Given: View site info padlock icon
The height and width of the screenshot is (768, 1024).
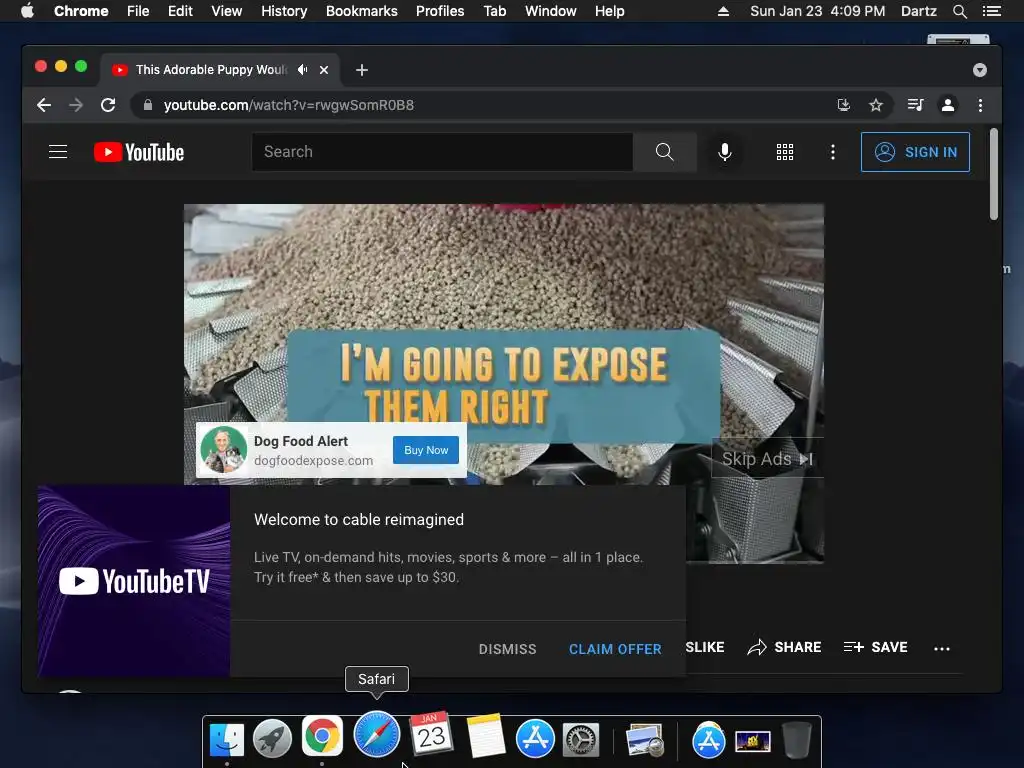Looking at the screenshot, I should click(x=148, y=105).
